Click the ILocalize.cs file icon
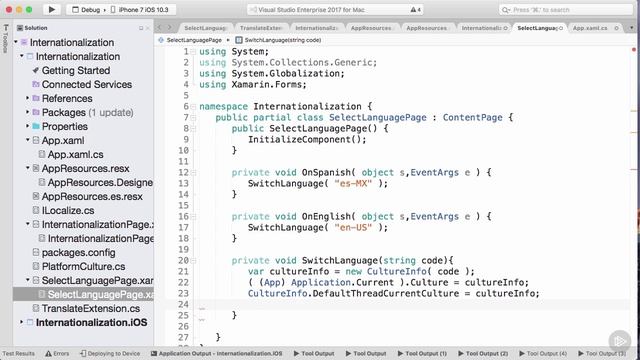 (36, 210)
